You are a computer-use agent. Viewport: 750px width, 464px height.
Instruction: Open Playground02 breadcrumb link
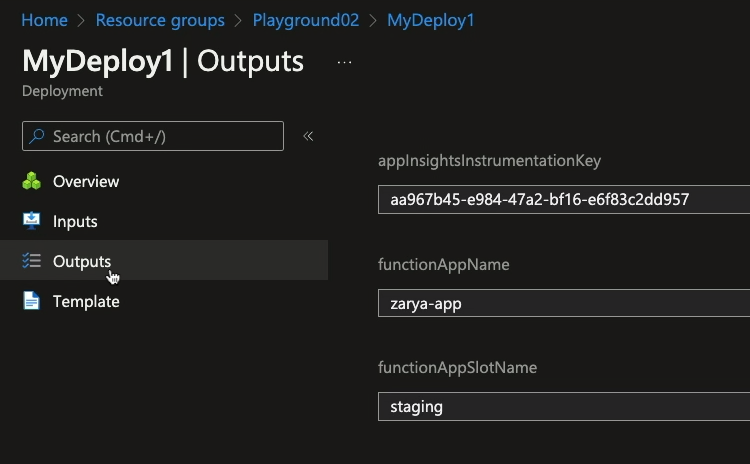[x=306, y=20]
